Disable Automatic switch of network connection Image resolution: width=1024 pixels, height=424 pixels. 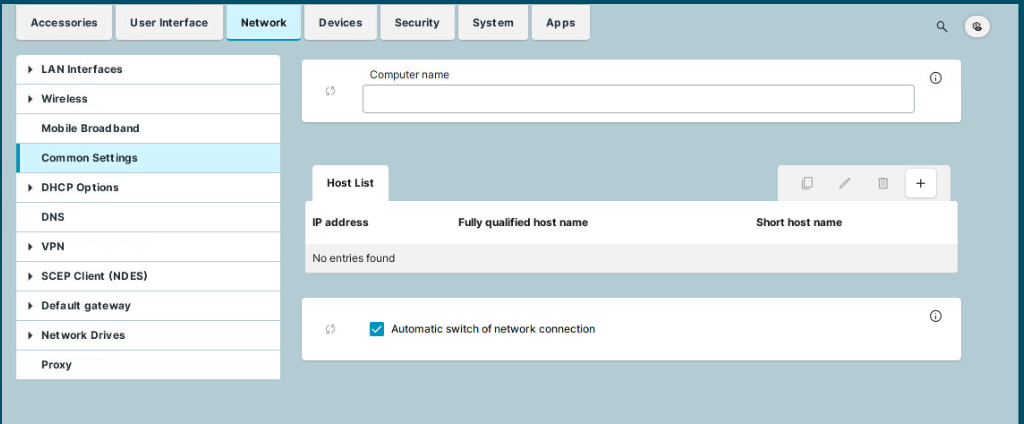coord(377,329)
